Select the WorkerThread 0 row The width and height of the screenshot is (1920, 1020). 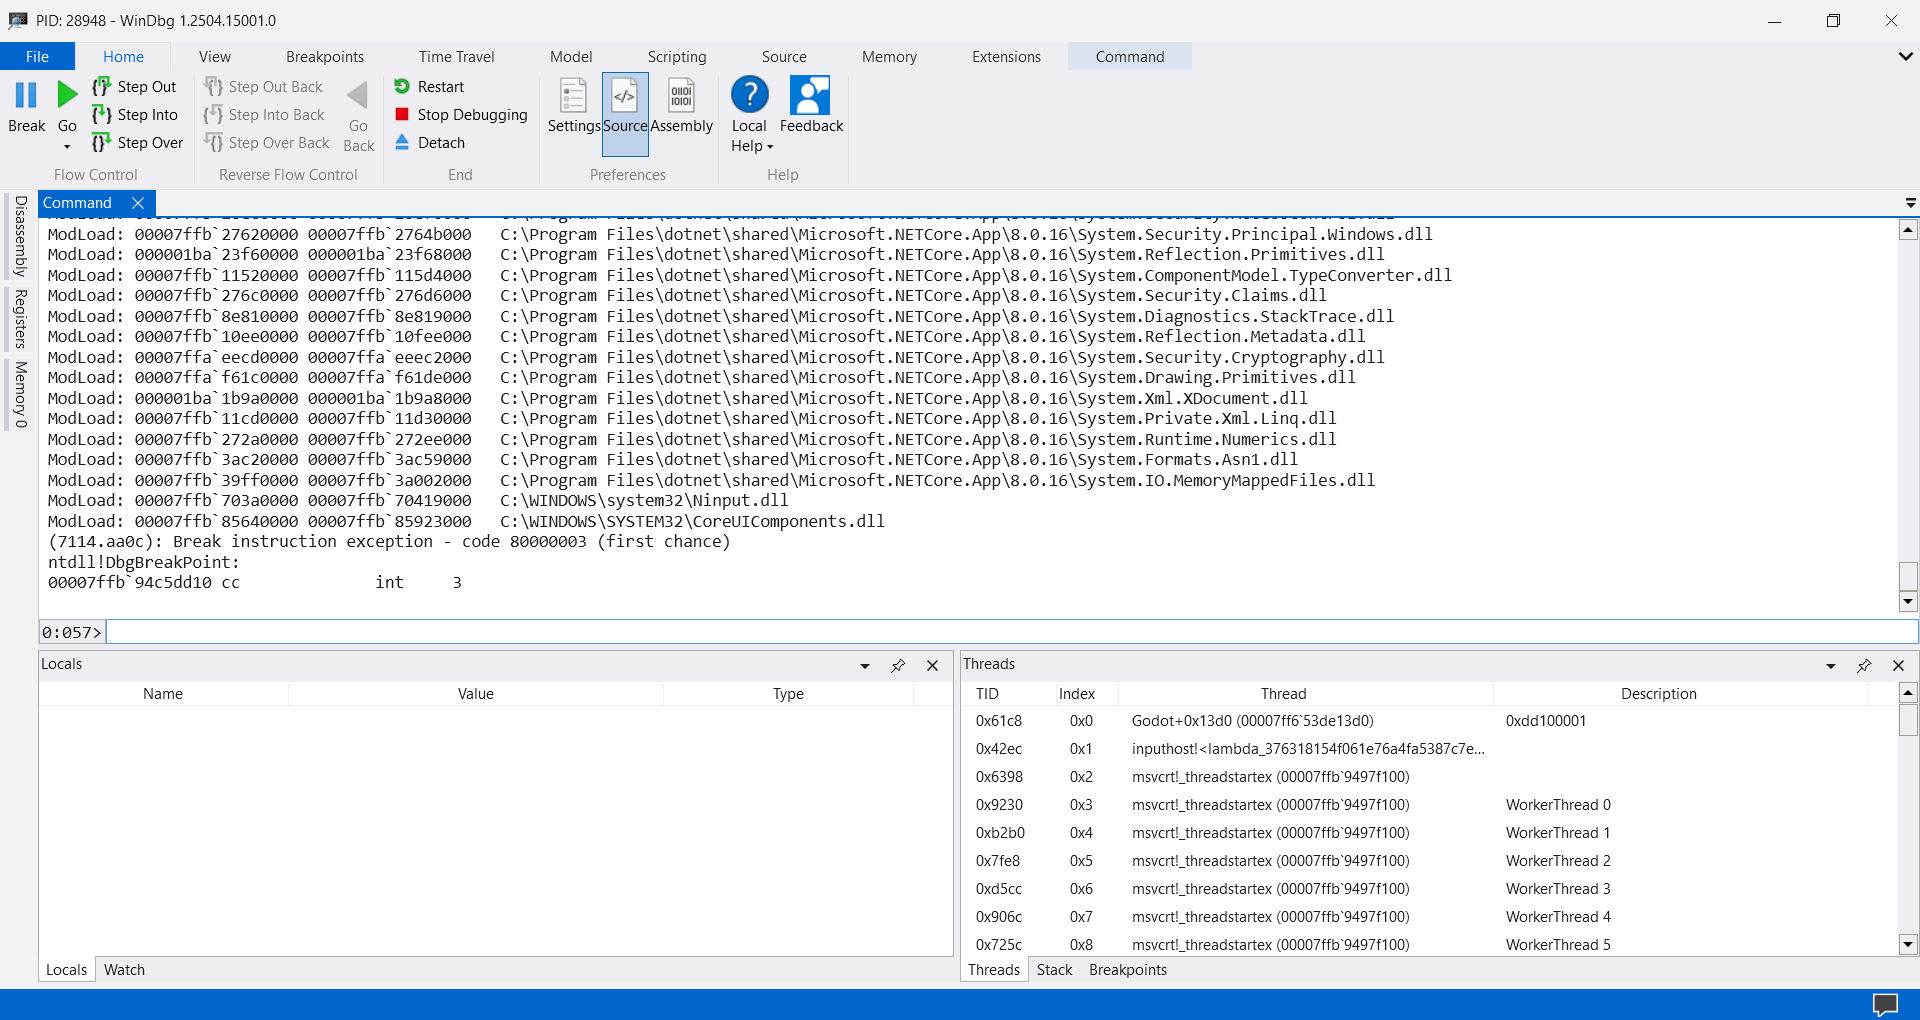pyautogui.click(x=1430, y=805)
